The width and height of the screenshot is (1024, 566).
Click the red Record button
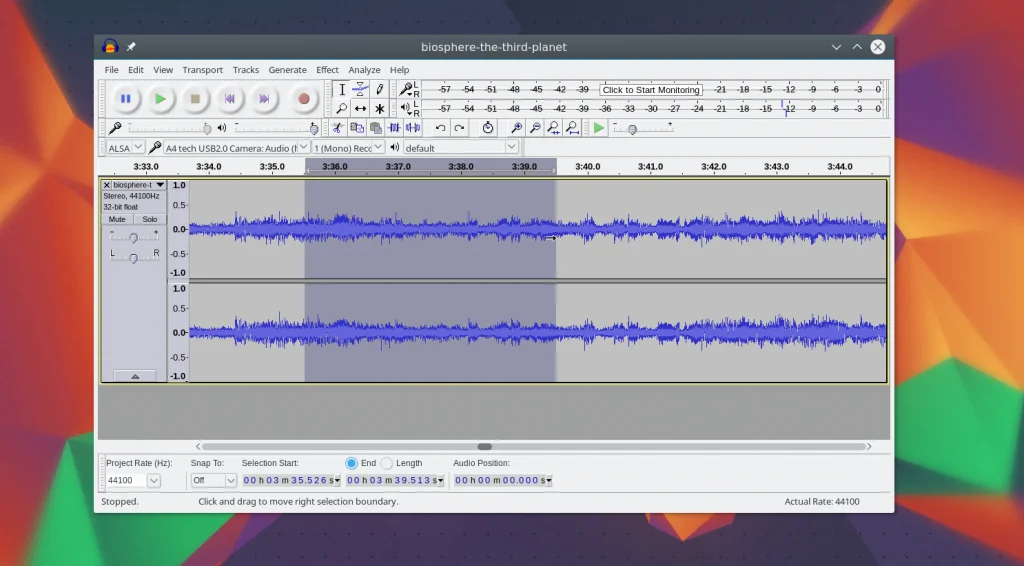pyautogui.click(x=304, y=98)
